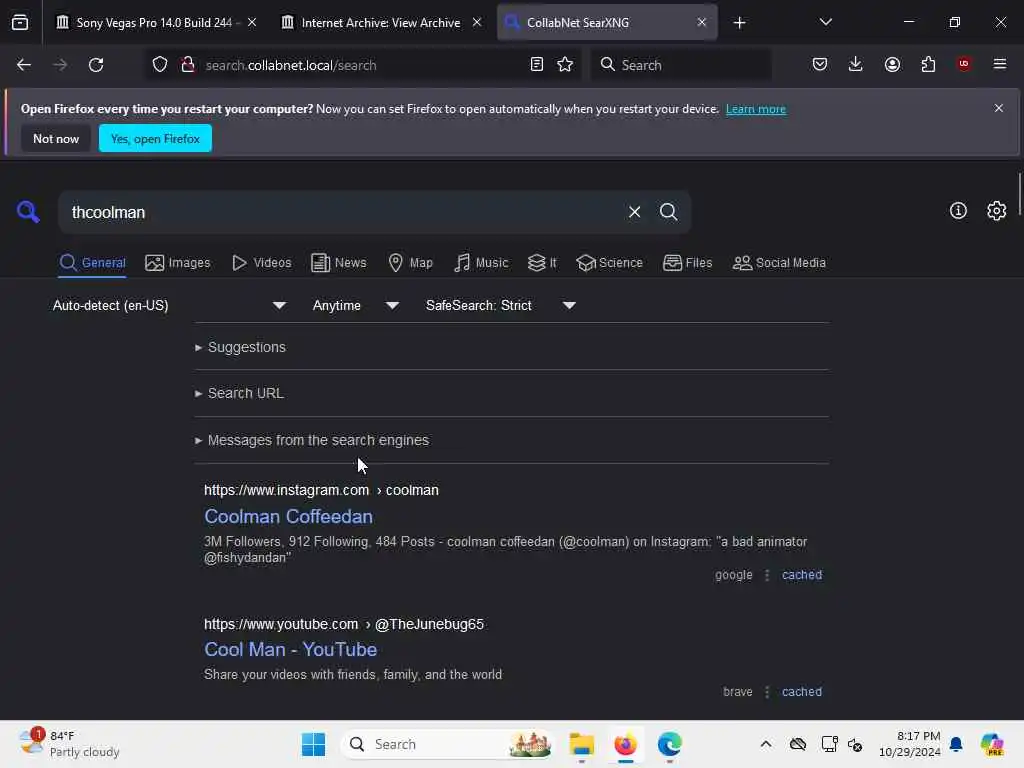The height and width of the screenshot is (768, 1024).
Task: Open a new browser tab
Action: (x=739, y=23)
